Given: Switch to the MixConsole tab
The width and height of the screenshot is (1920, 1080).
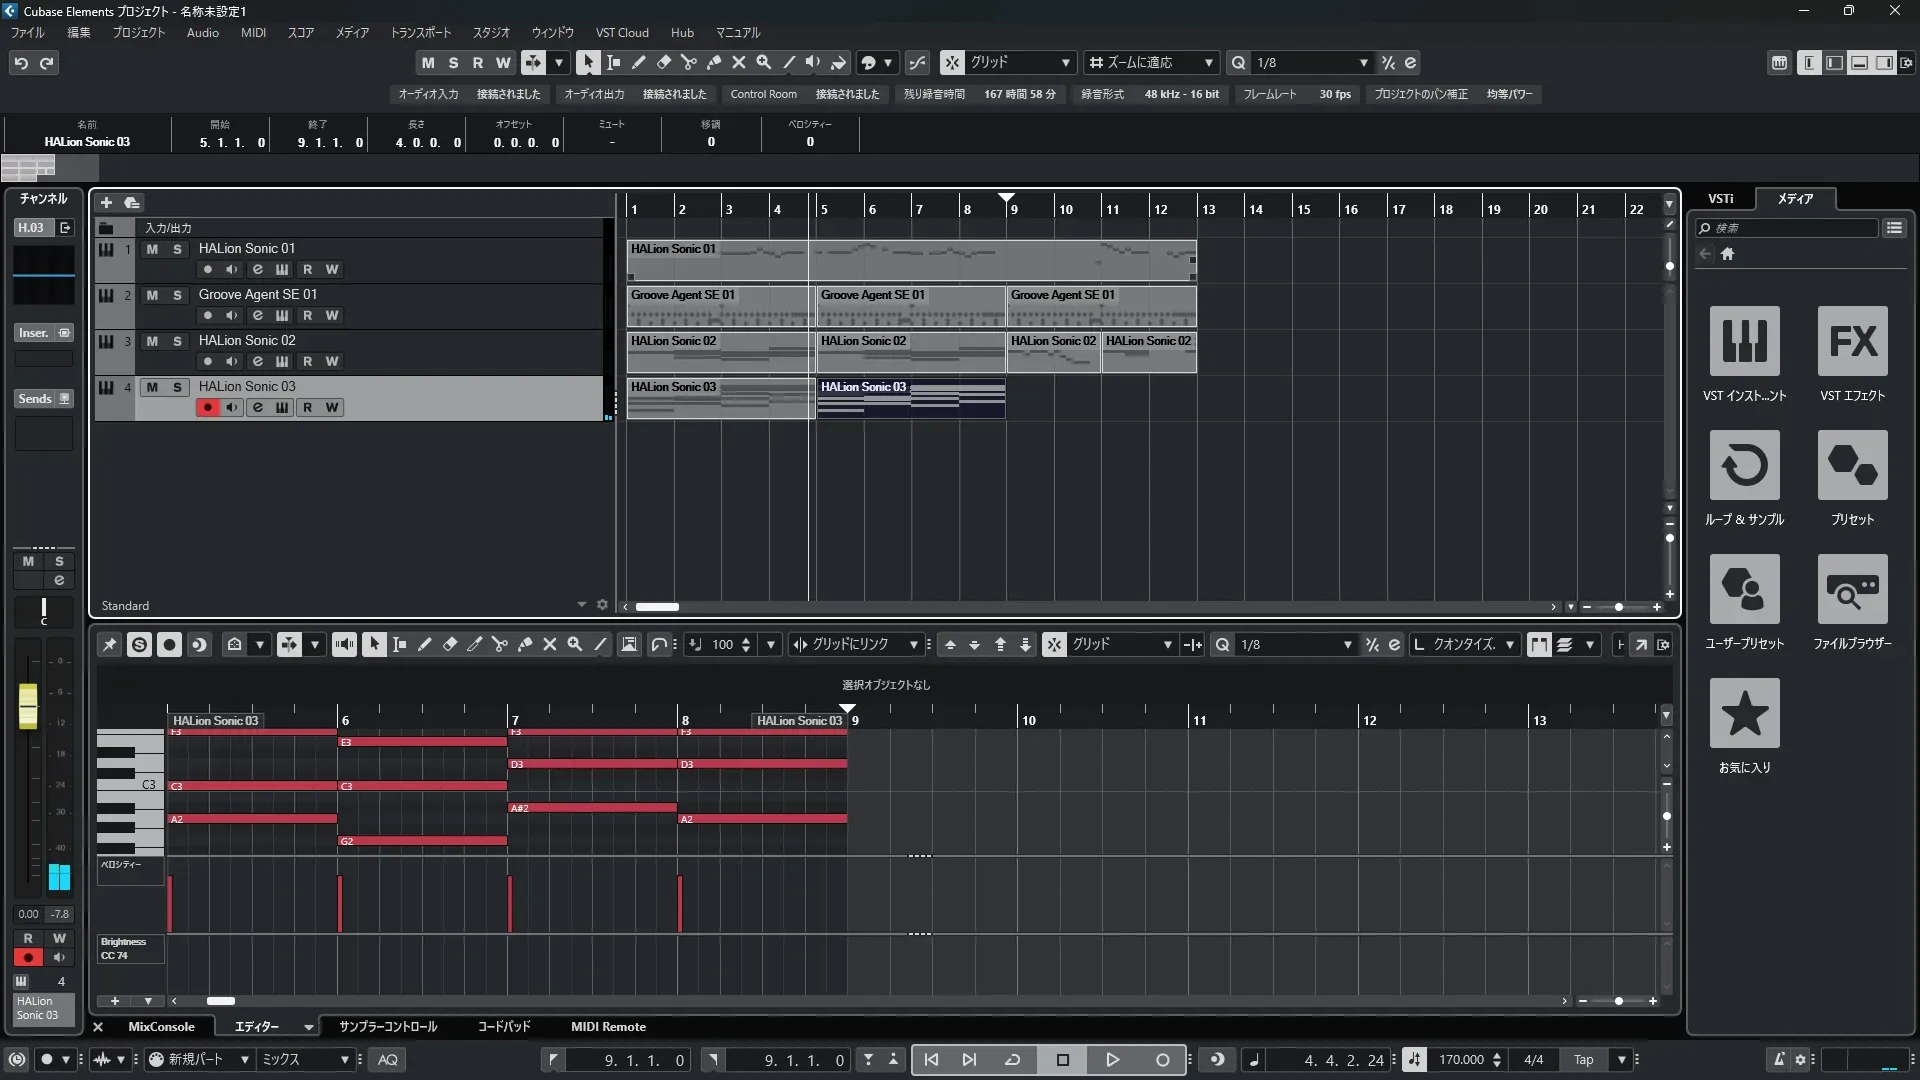Looking at the screenshot, I should click(161, 1026).
